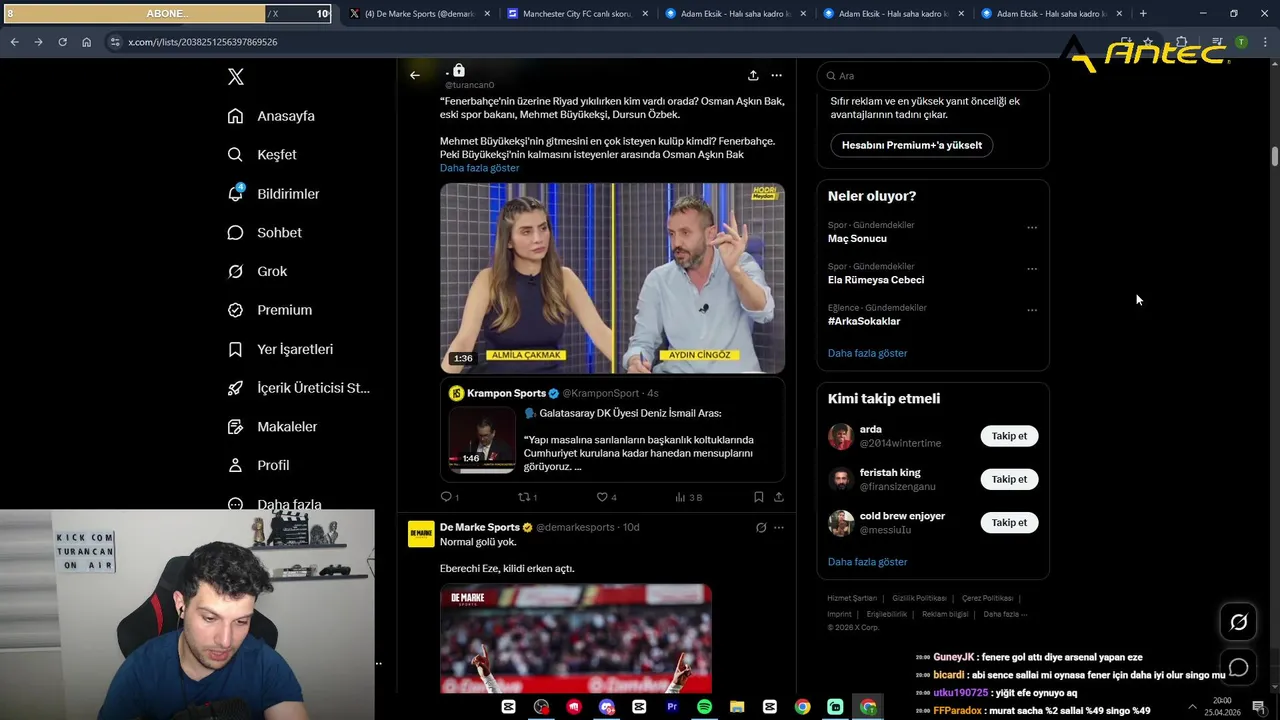
Task: Open Krampon Sports profile name
Action: tap(506, 393)
